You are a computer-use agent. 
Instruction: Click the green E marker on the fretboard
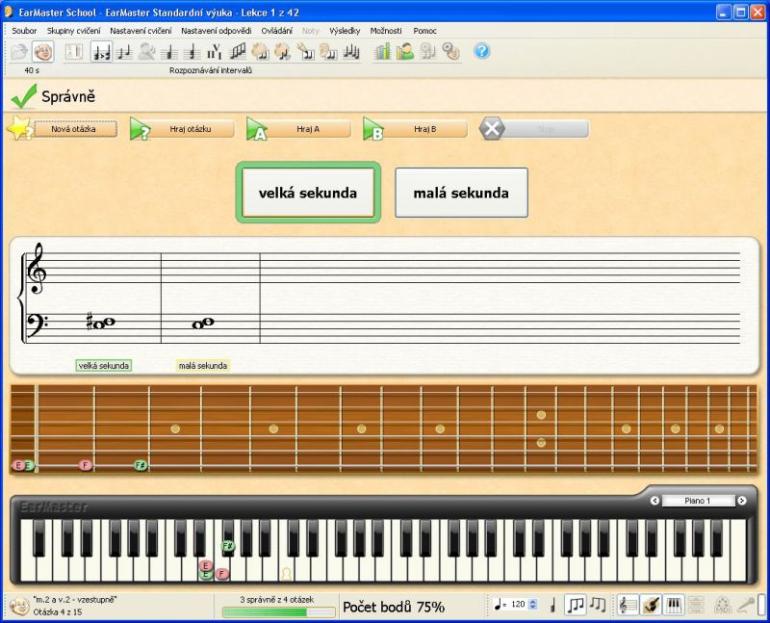coord(29,465)
